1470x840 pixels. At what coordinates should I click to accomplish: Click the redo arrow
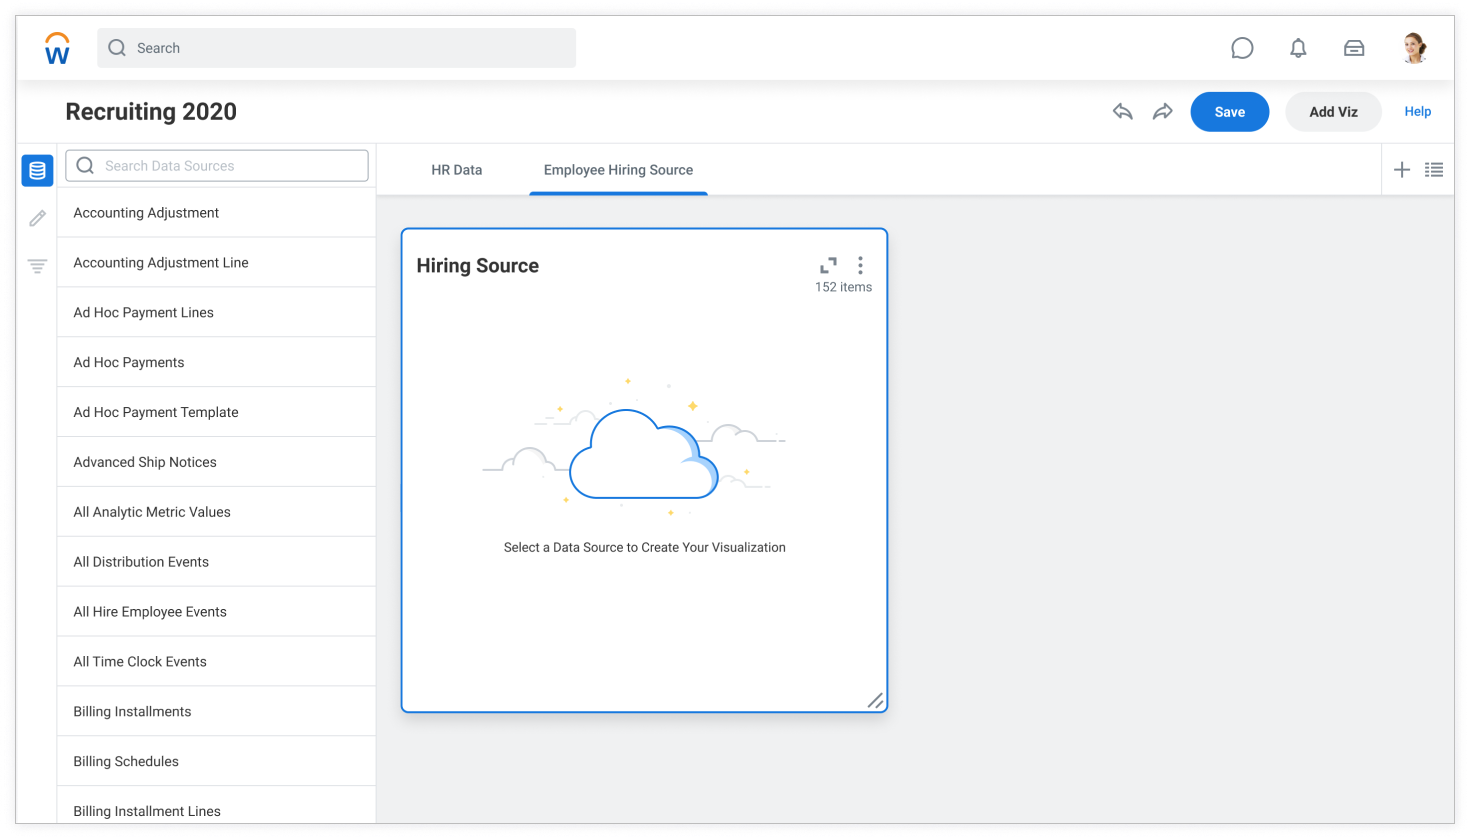coord(1162,112)
